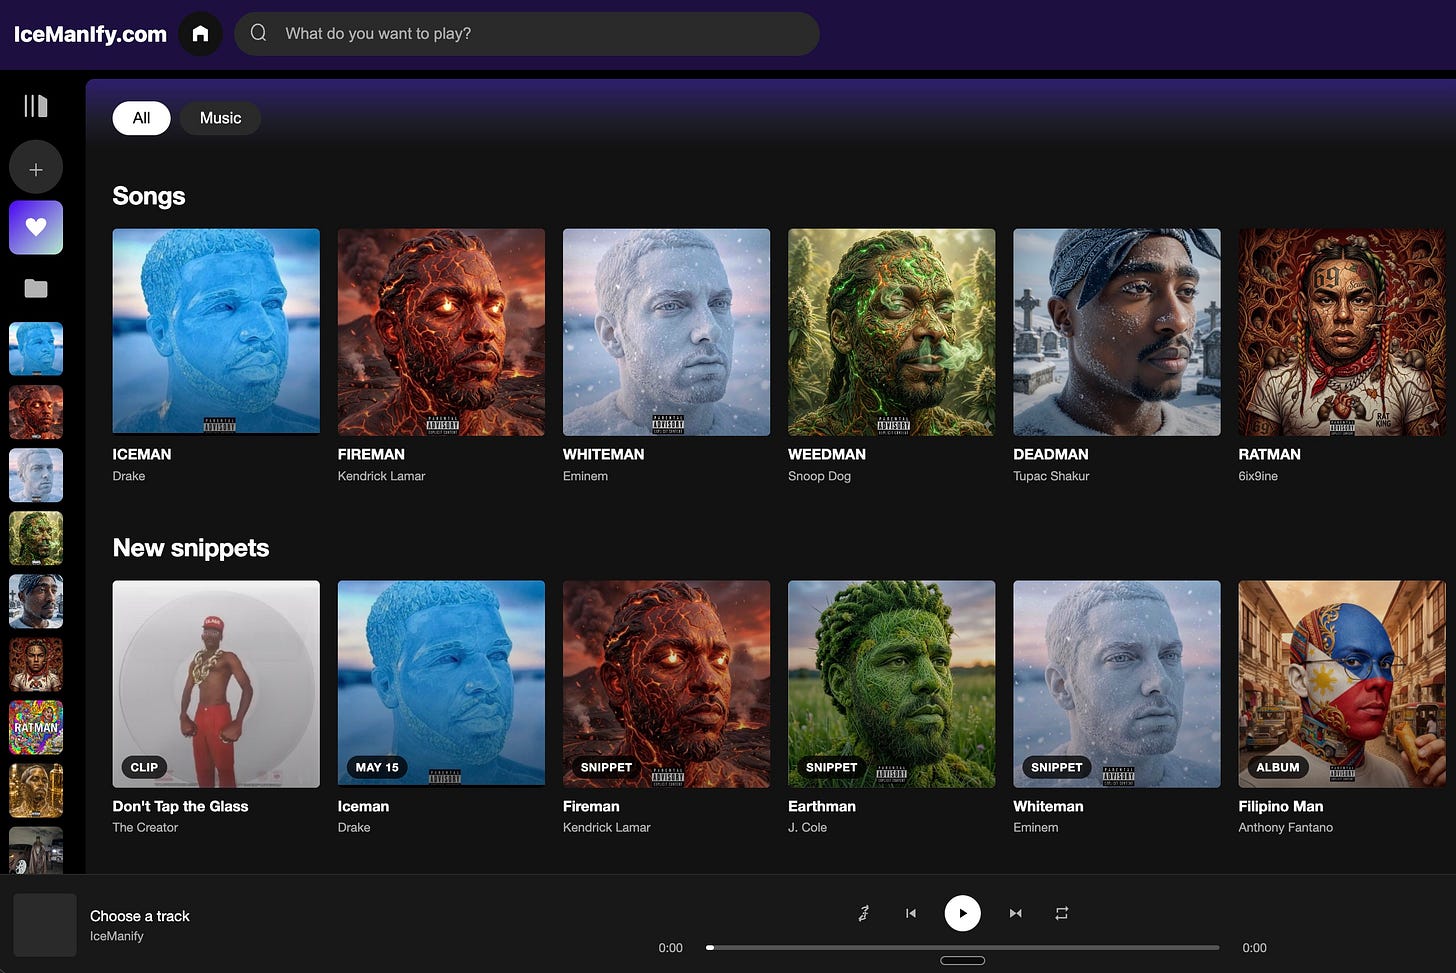1456x973 pixels.
Task: Open the folder icon in sidebar
Action: (x=36, y=288)
